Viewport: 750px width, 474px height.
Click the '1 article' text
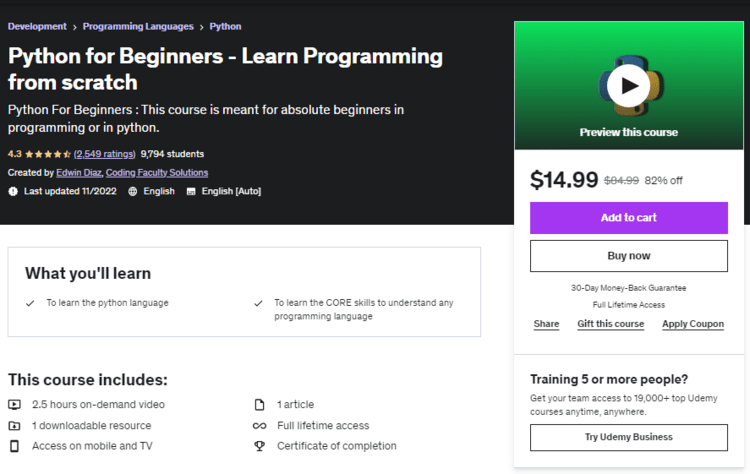click(296, 405)
